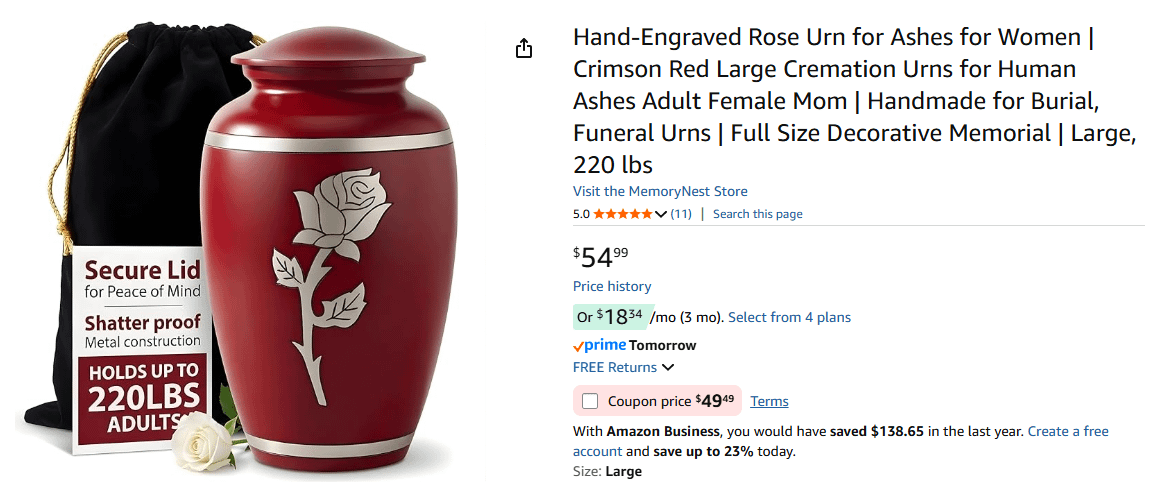This screenshot has height=482, width=1157.
Task: Click Create a free account link
Action: click(x=1068, y=431)
